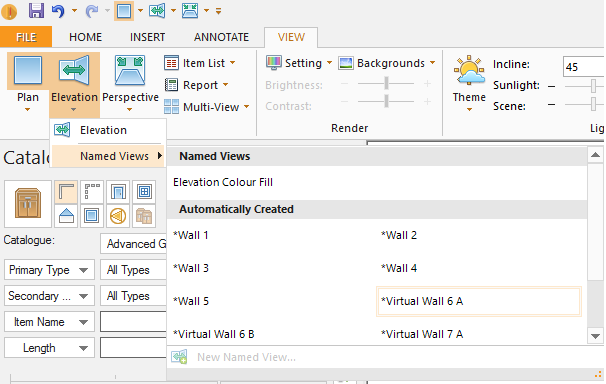Select the *Wall 4 view

click(398, 268)
